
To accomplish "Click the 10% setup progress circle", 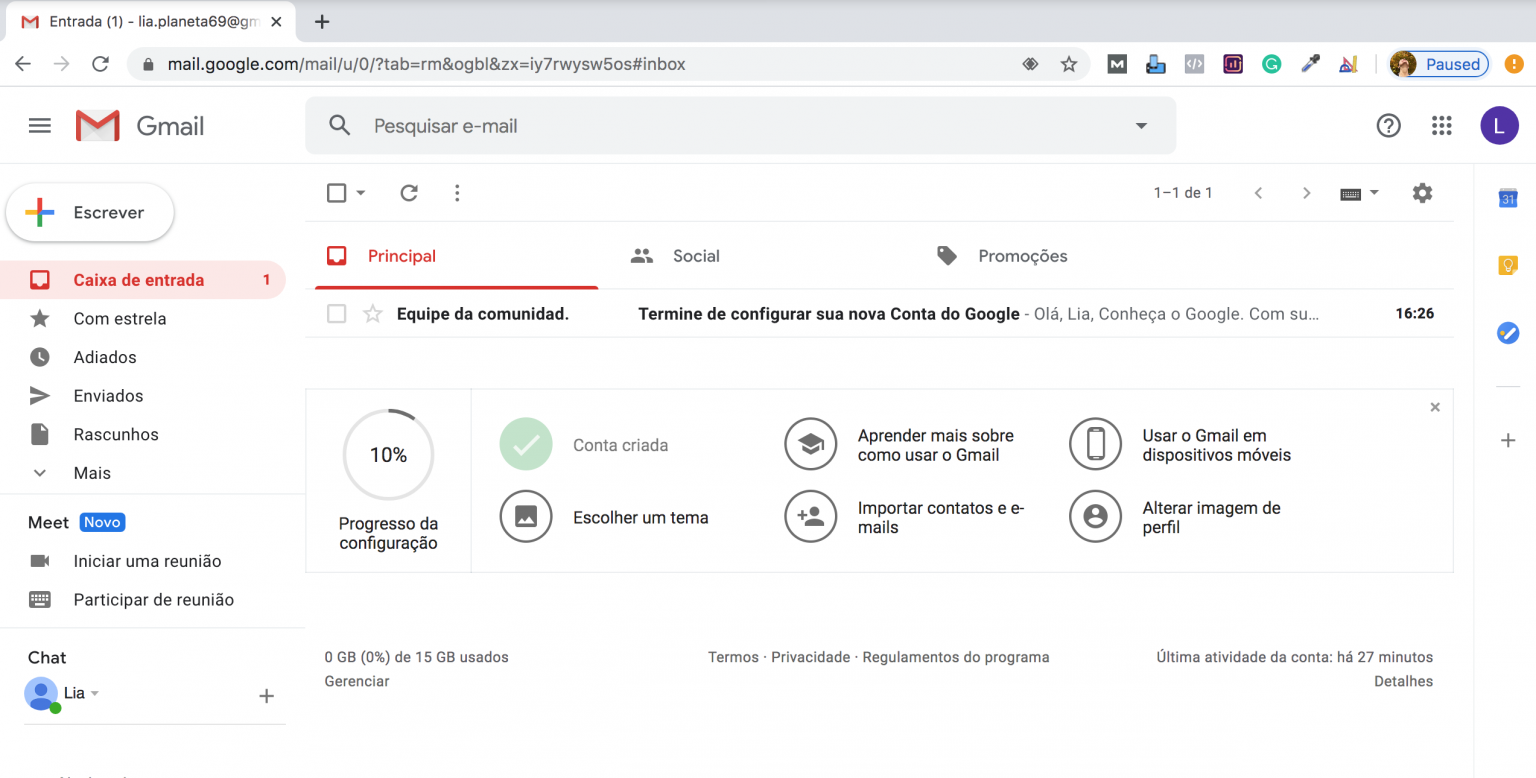I will 388,455.
